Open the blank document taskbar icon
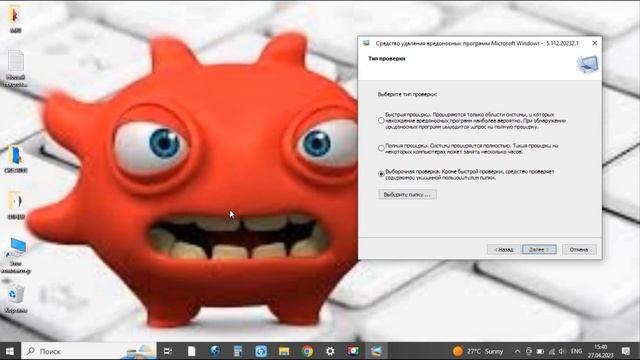640x360 pixels. (191, 351)
